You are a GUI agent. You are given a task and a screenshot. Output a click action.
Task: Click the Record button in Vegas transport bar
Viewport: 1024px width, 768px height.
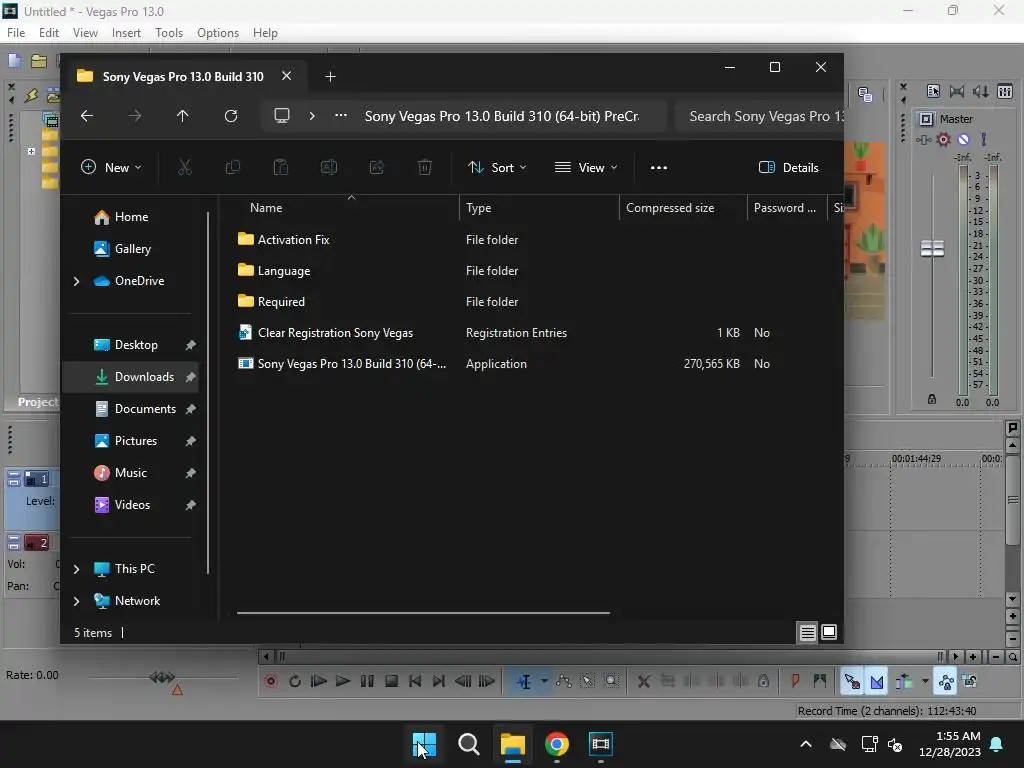270,681
